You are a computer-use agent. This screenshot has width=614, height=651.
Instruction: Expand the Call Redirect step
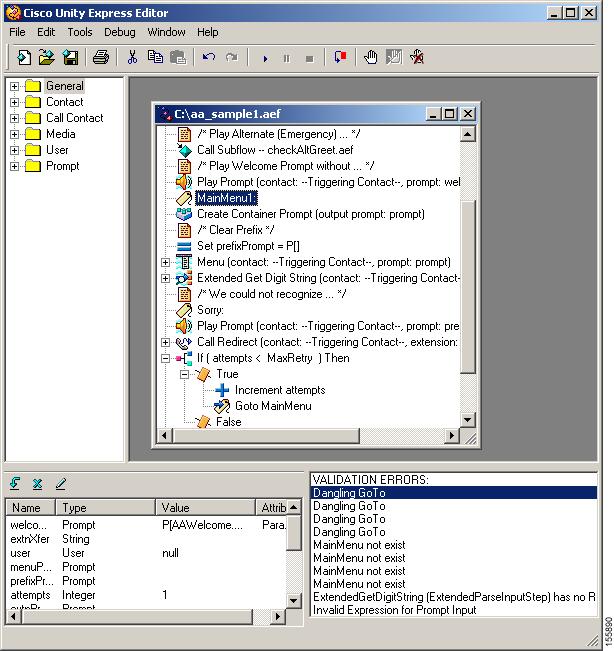[165, 343]
